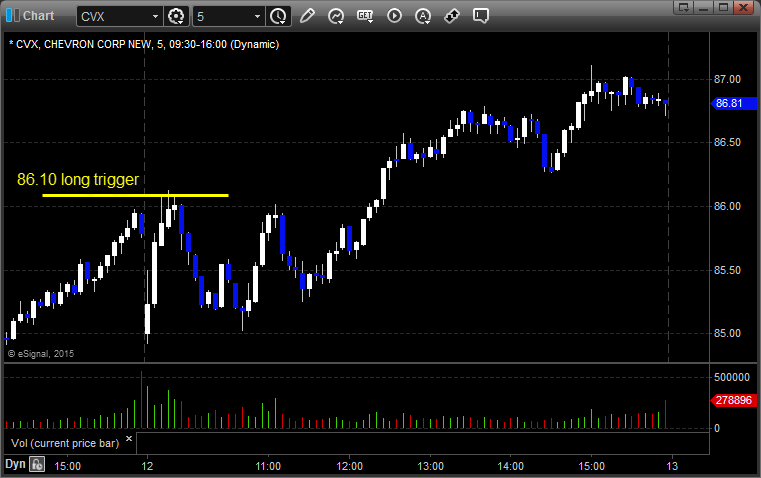Click the 86.00 price axis label

728,206
